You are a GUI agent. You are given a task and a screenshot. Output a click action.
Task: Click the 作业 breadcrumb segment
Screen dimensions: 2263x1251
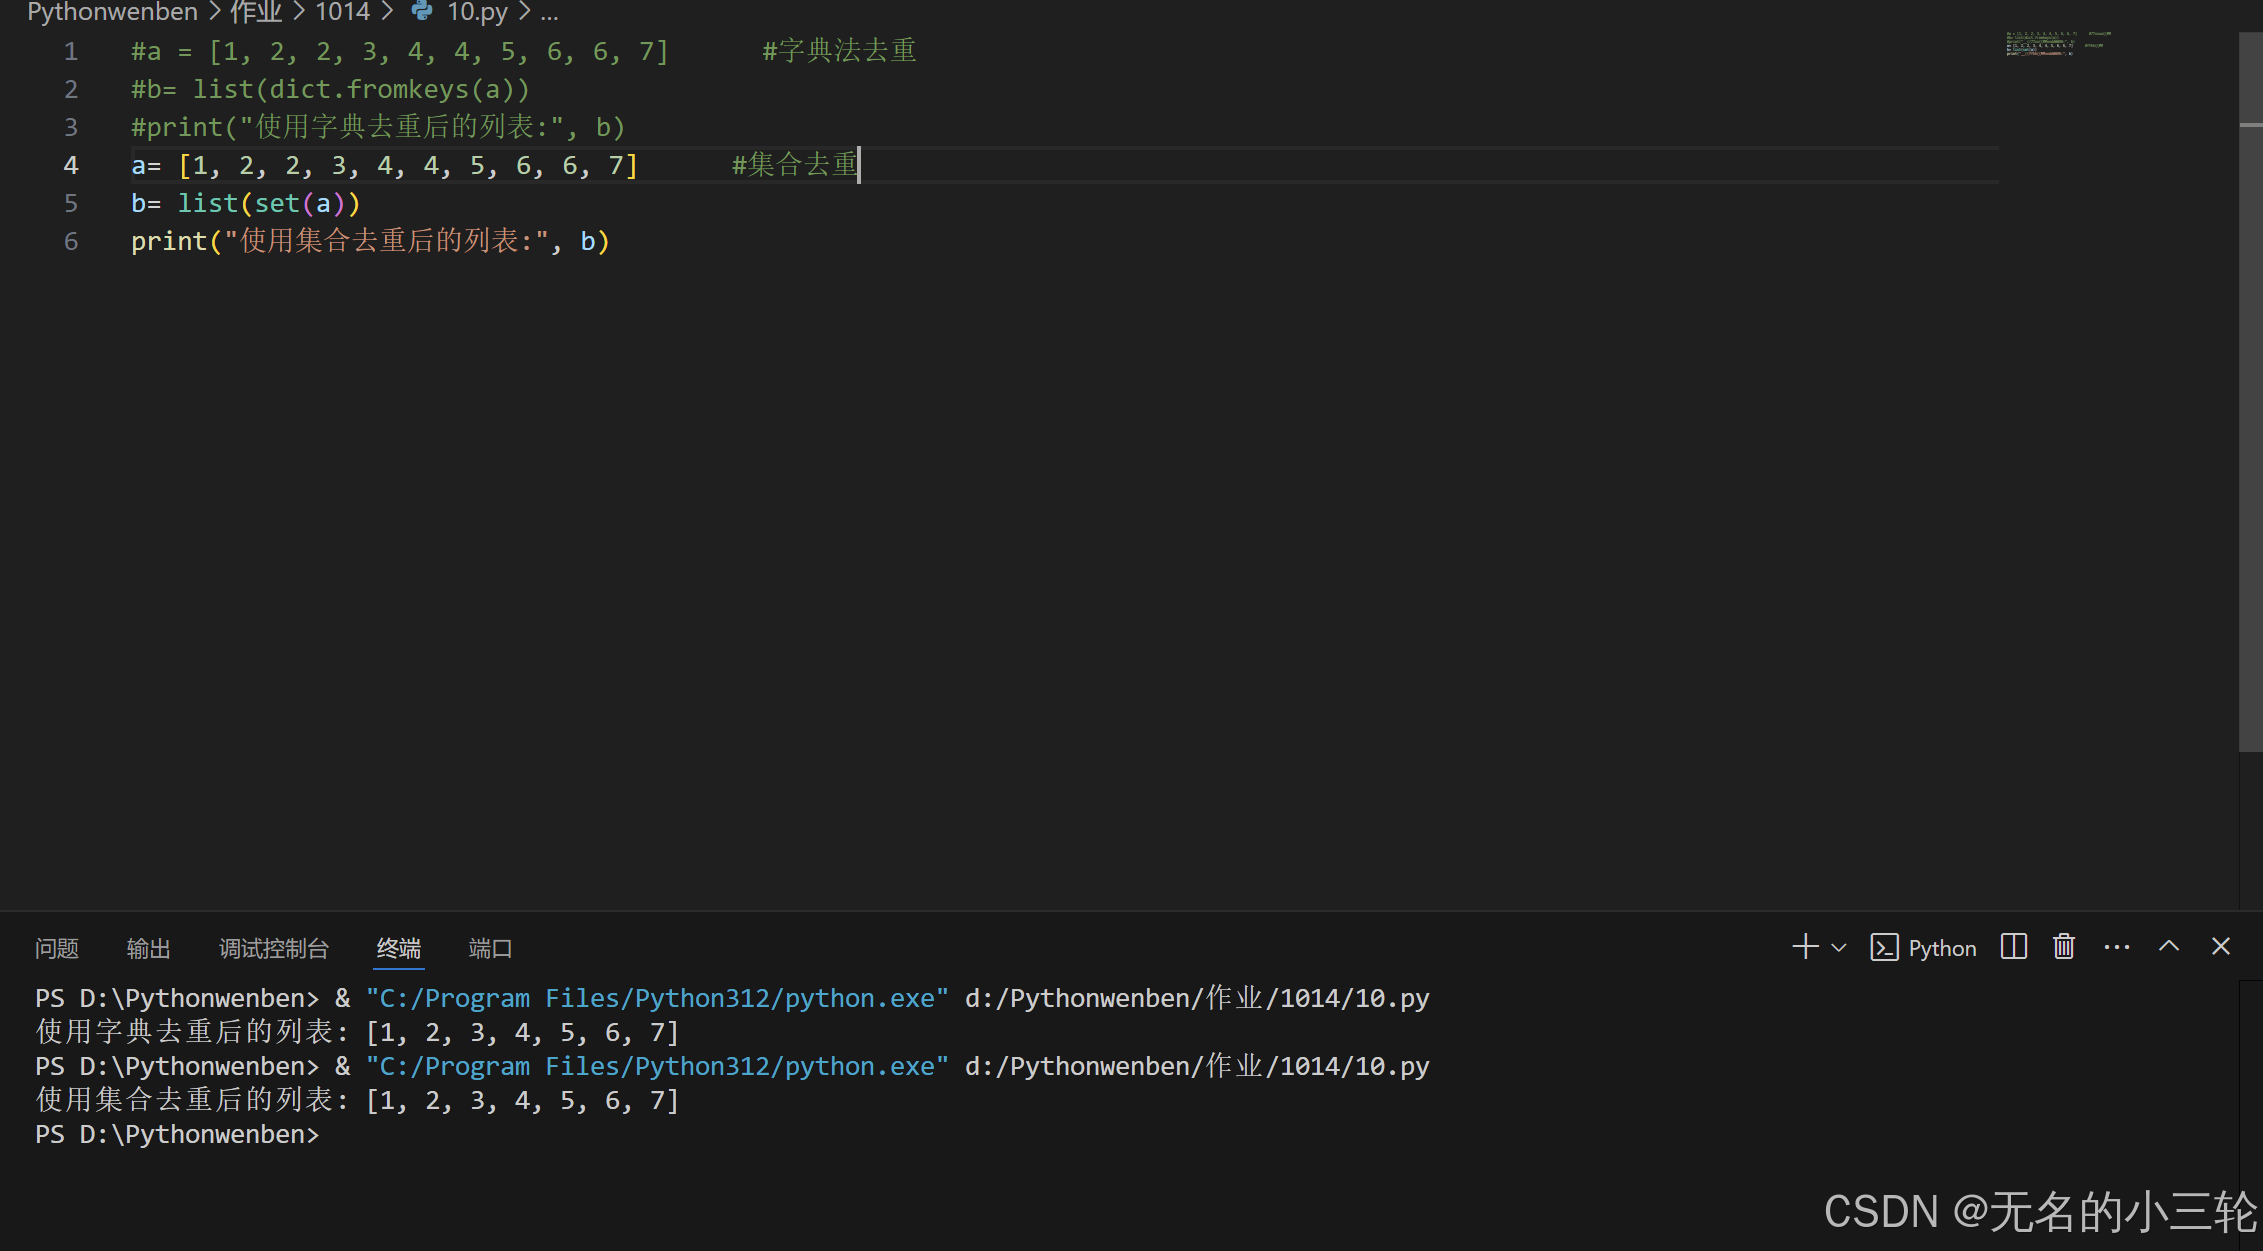[x=256, y=12]
